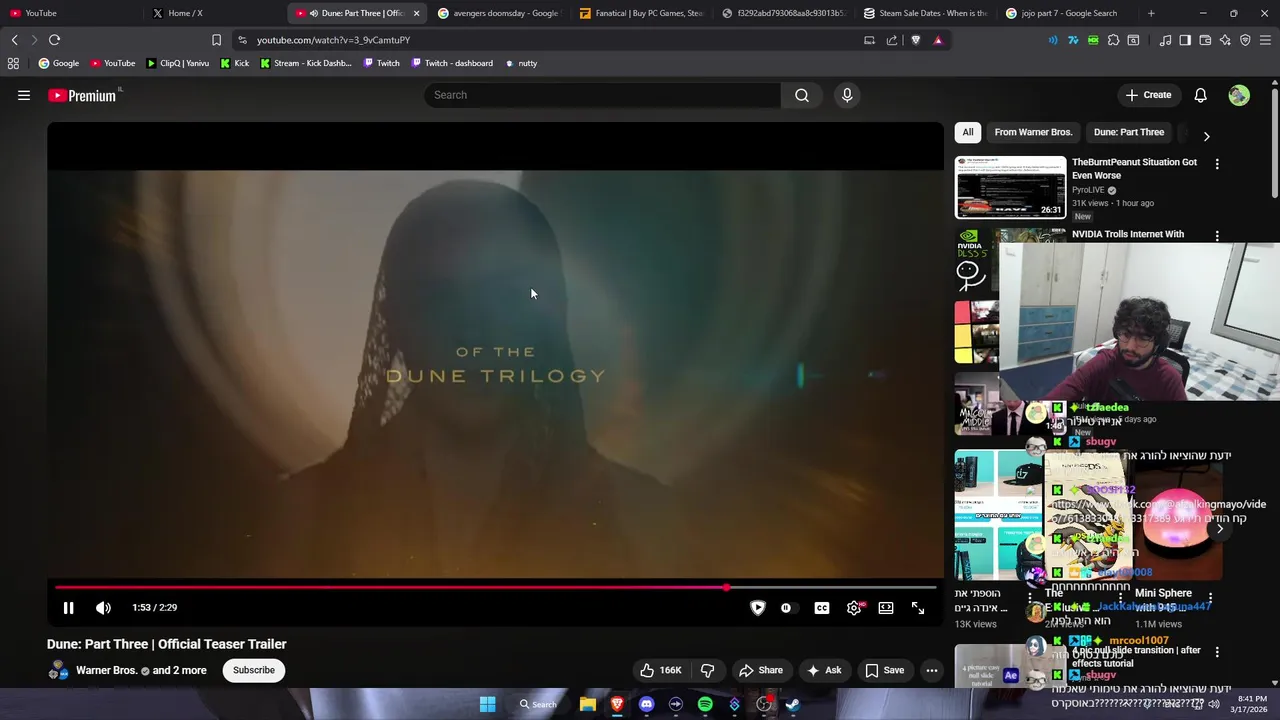Open the browser main hamburger menu
Viewport: 1280px width, 720px height.
1266,40
